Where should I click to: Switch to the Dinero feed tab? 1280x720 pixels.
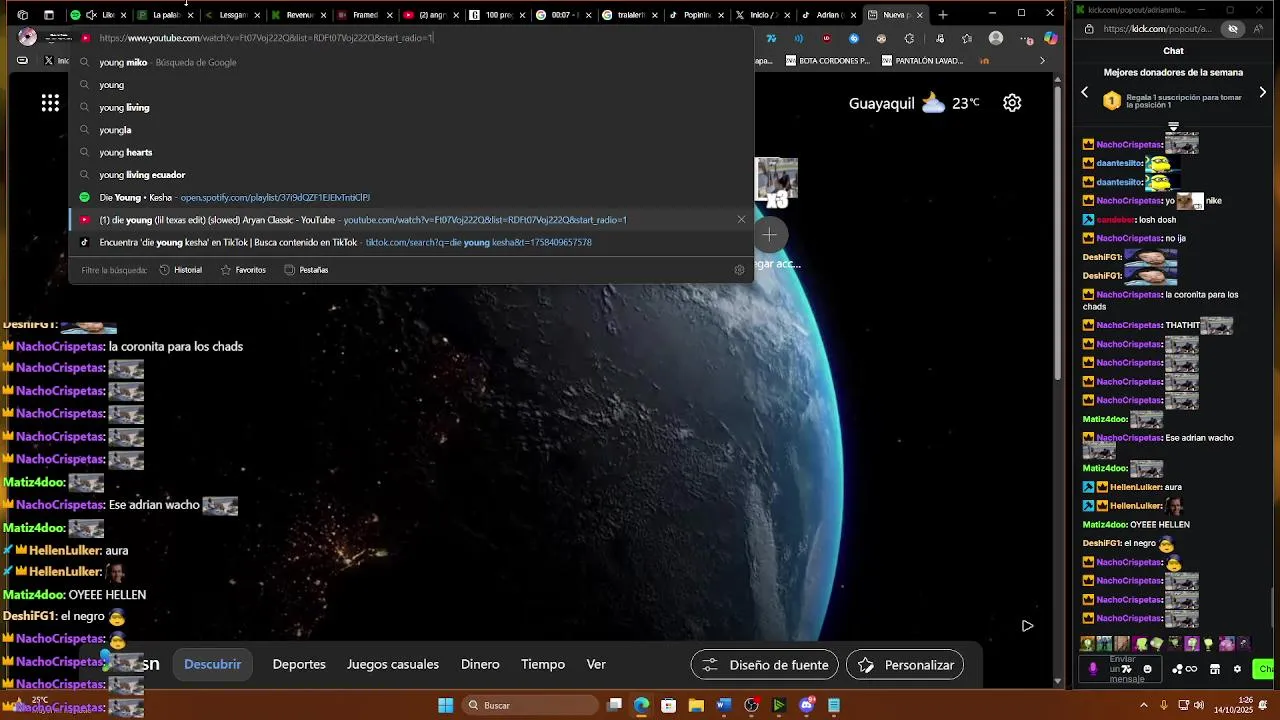tap(480, 664)
